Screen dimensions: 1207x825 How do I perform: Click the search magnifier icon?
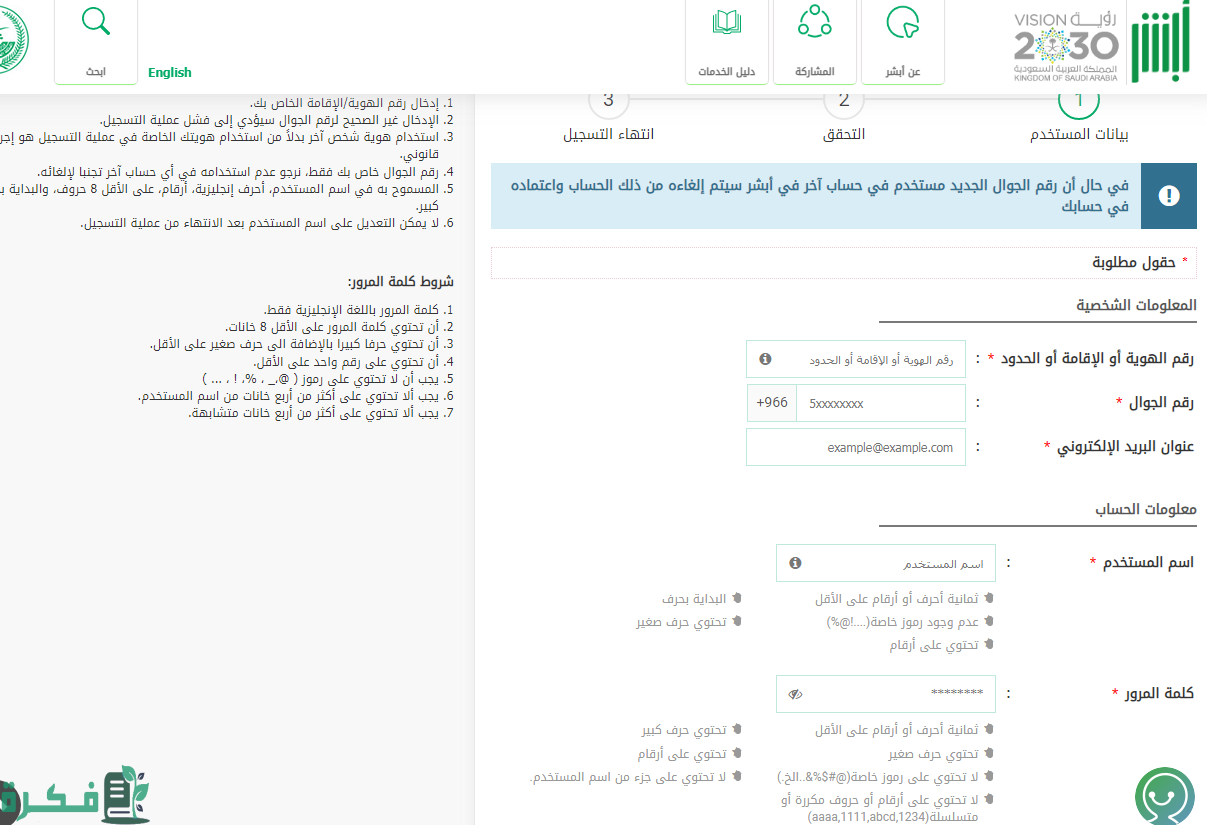coord(96,22)
